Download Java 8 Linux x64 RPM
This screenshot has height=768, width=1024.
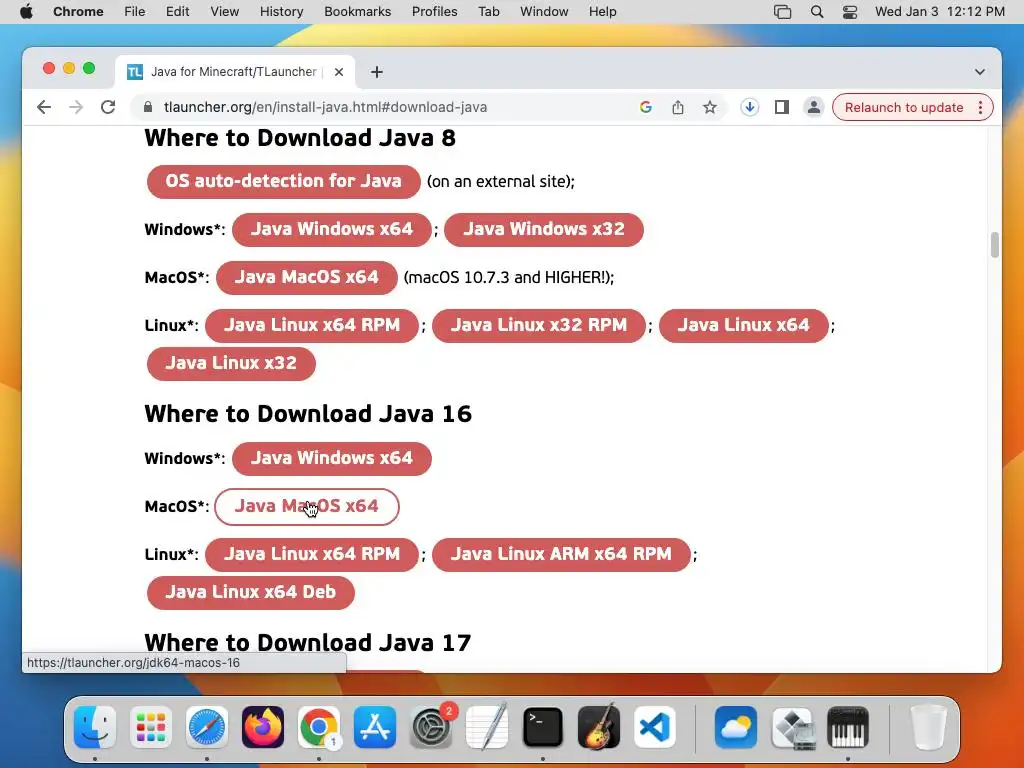[312, 325]
